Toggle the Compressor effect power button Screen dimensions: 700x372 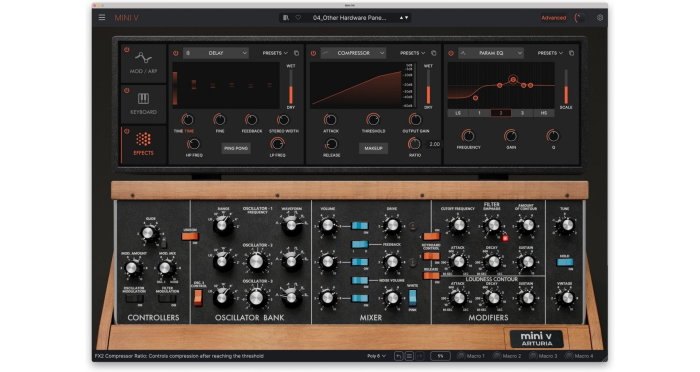313,53
